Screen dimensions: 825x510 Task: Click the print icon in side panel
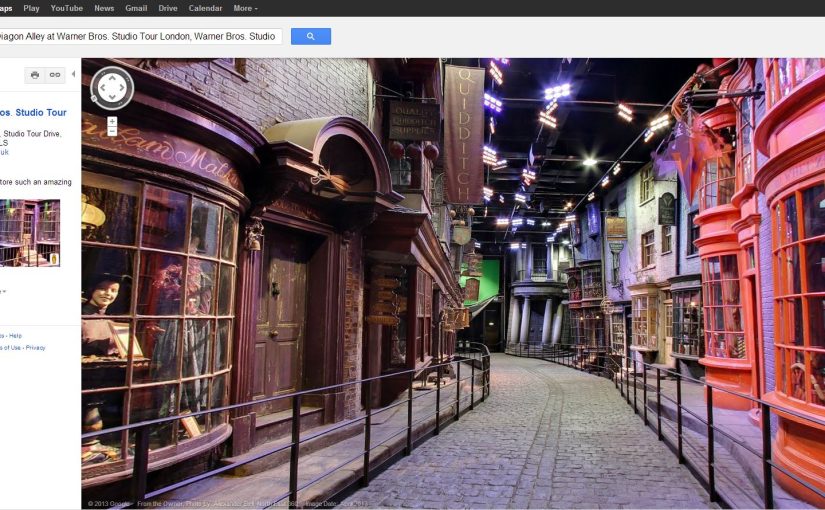tap(35, 75)
